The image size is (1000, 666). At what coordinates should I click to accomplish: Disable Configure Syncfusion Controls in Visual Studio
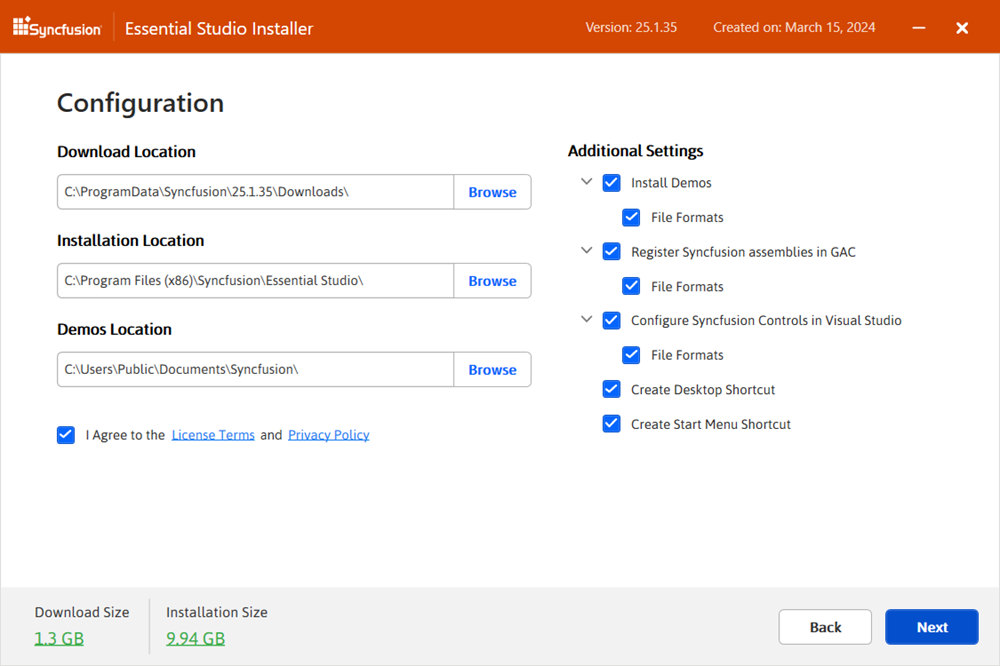pos(612,321)
